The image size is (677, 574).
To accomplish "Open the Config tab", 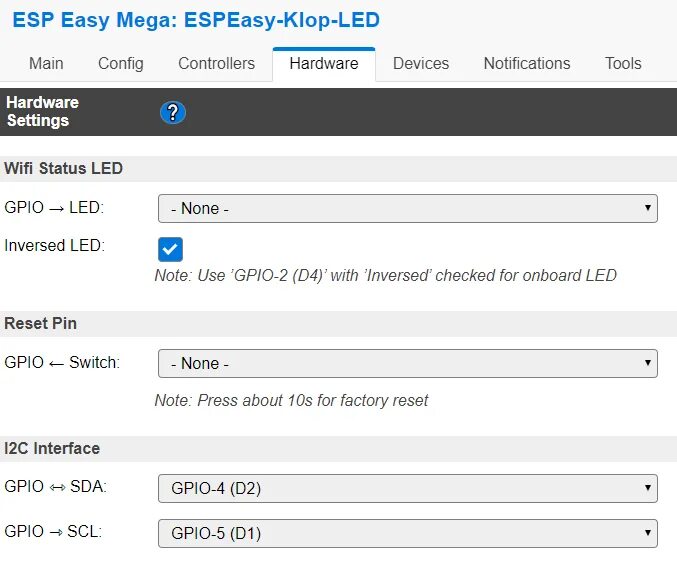I will point(121,63).
